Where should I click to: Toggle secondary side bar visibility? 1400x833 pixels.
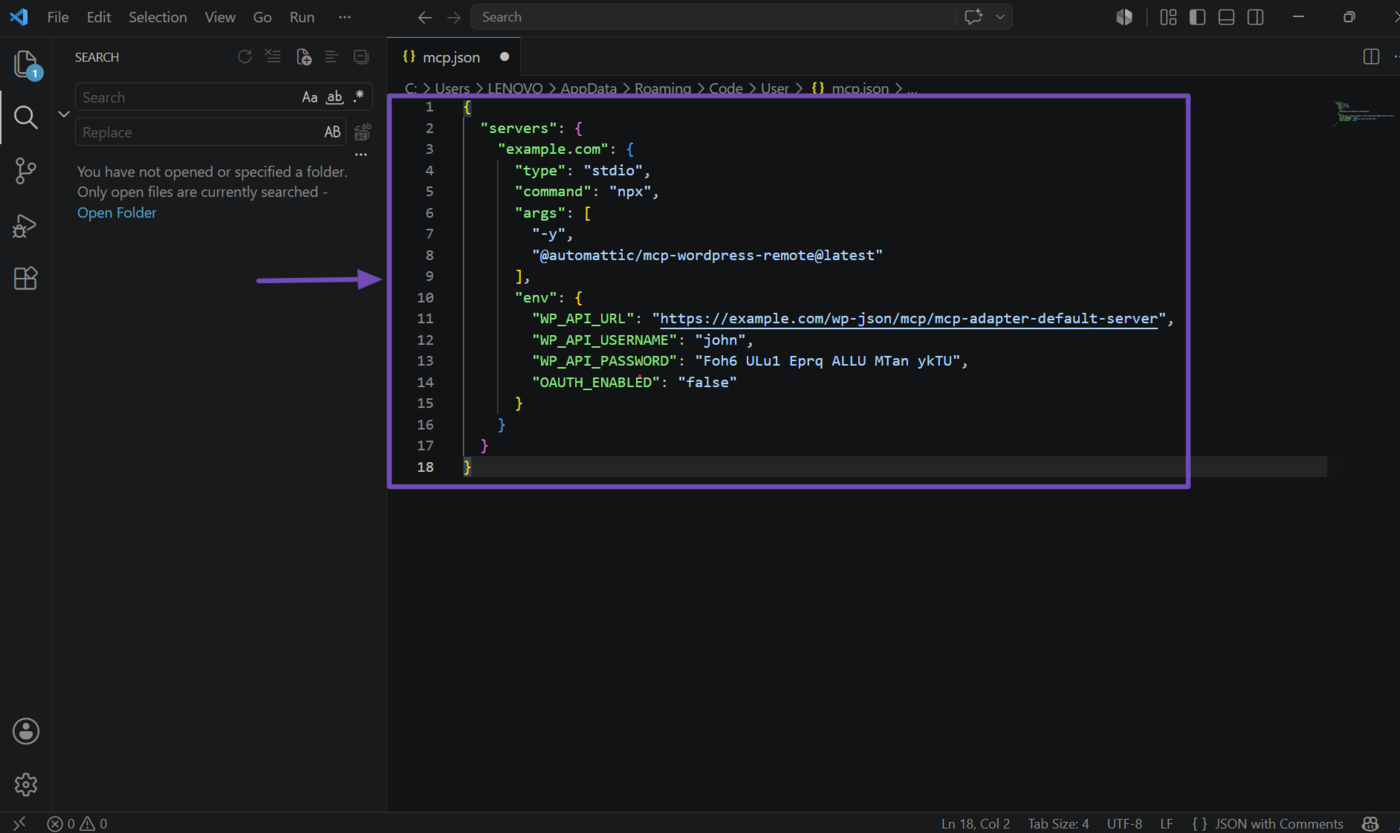point(1255,17)
